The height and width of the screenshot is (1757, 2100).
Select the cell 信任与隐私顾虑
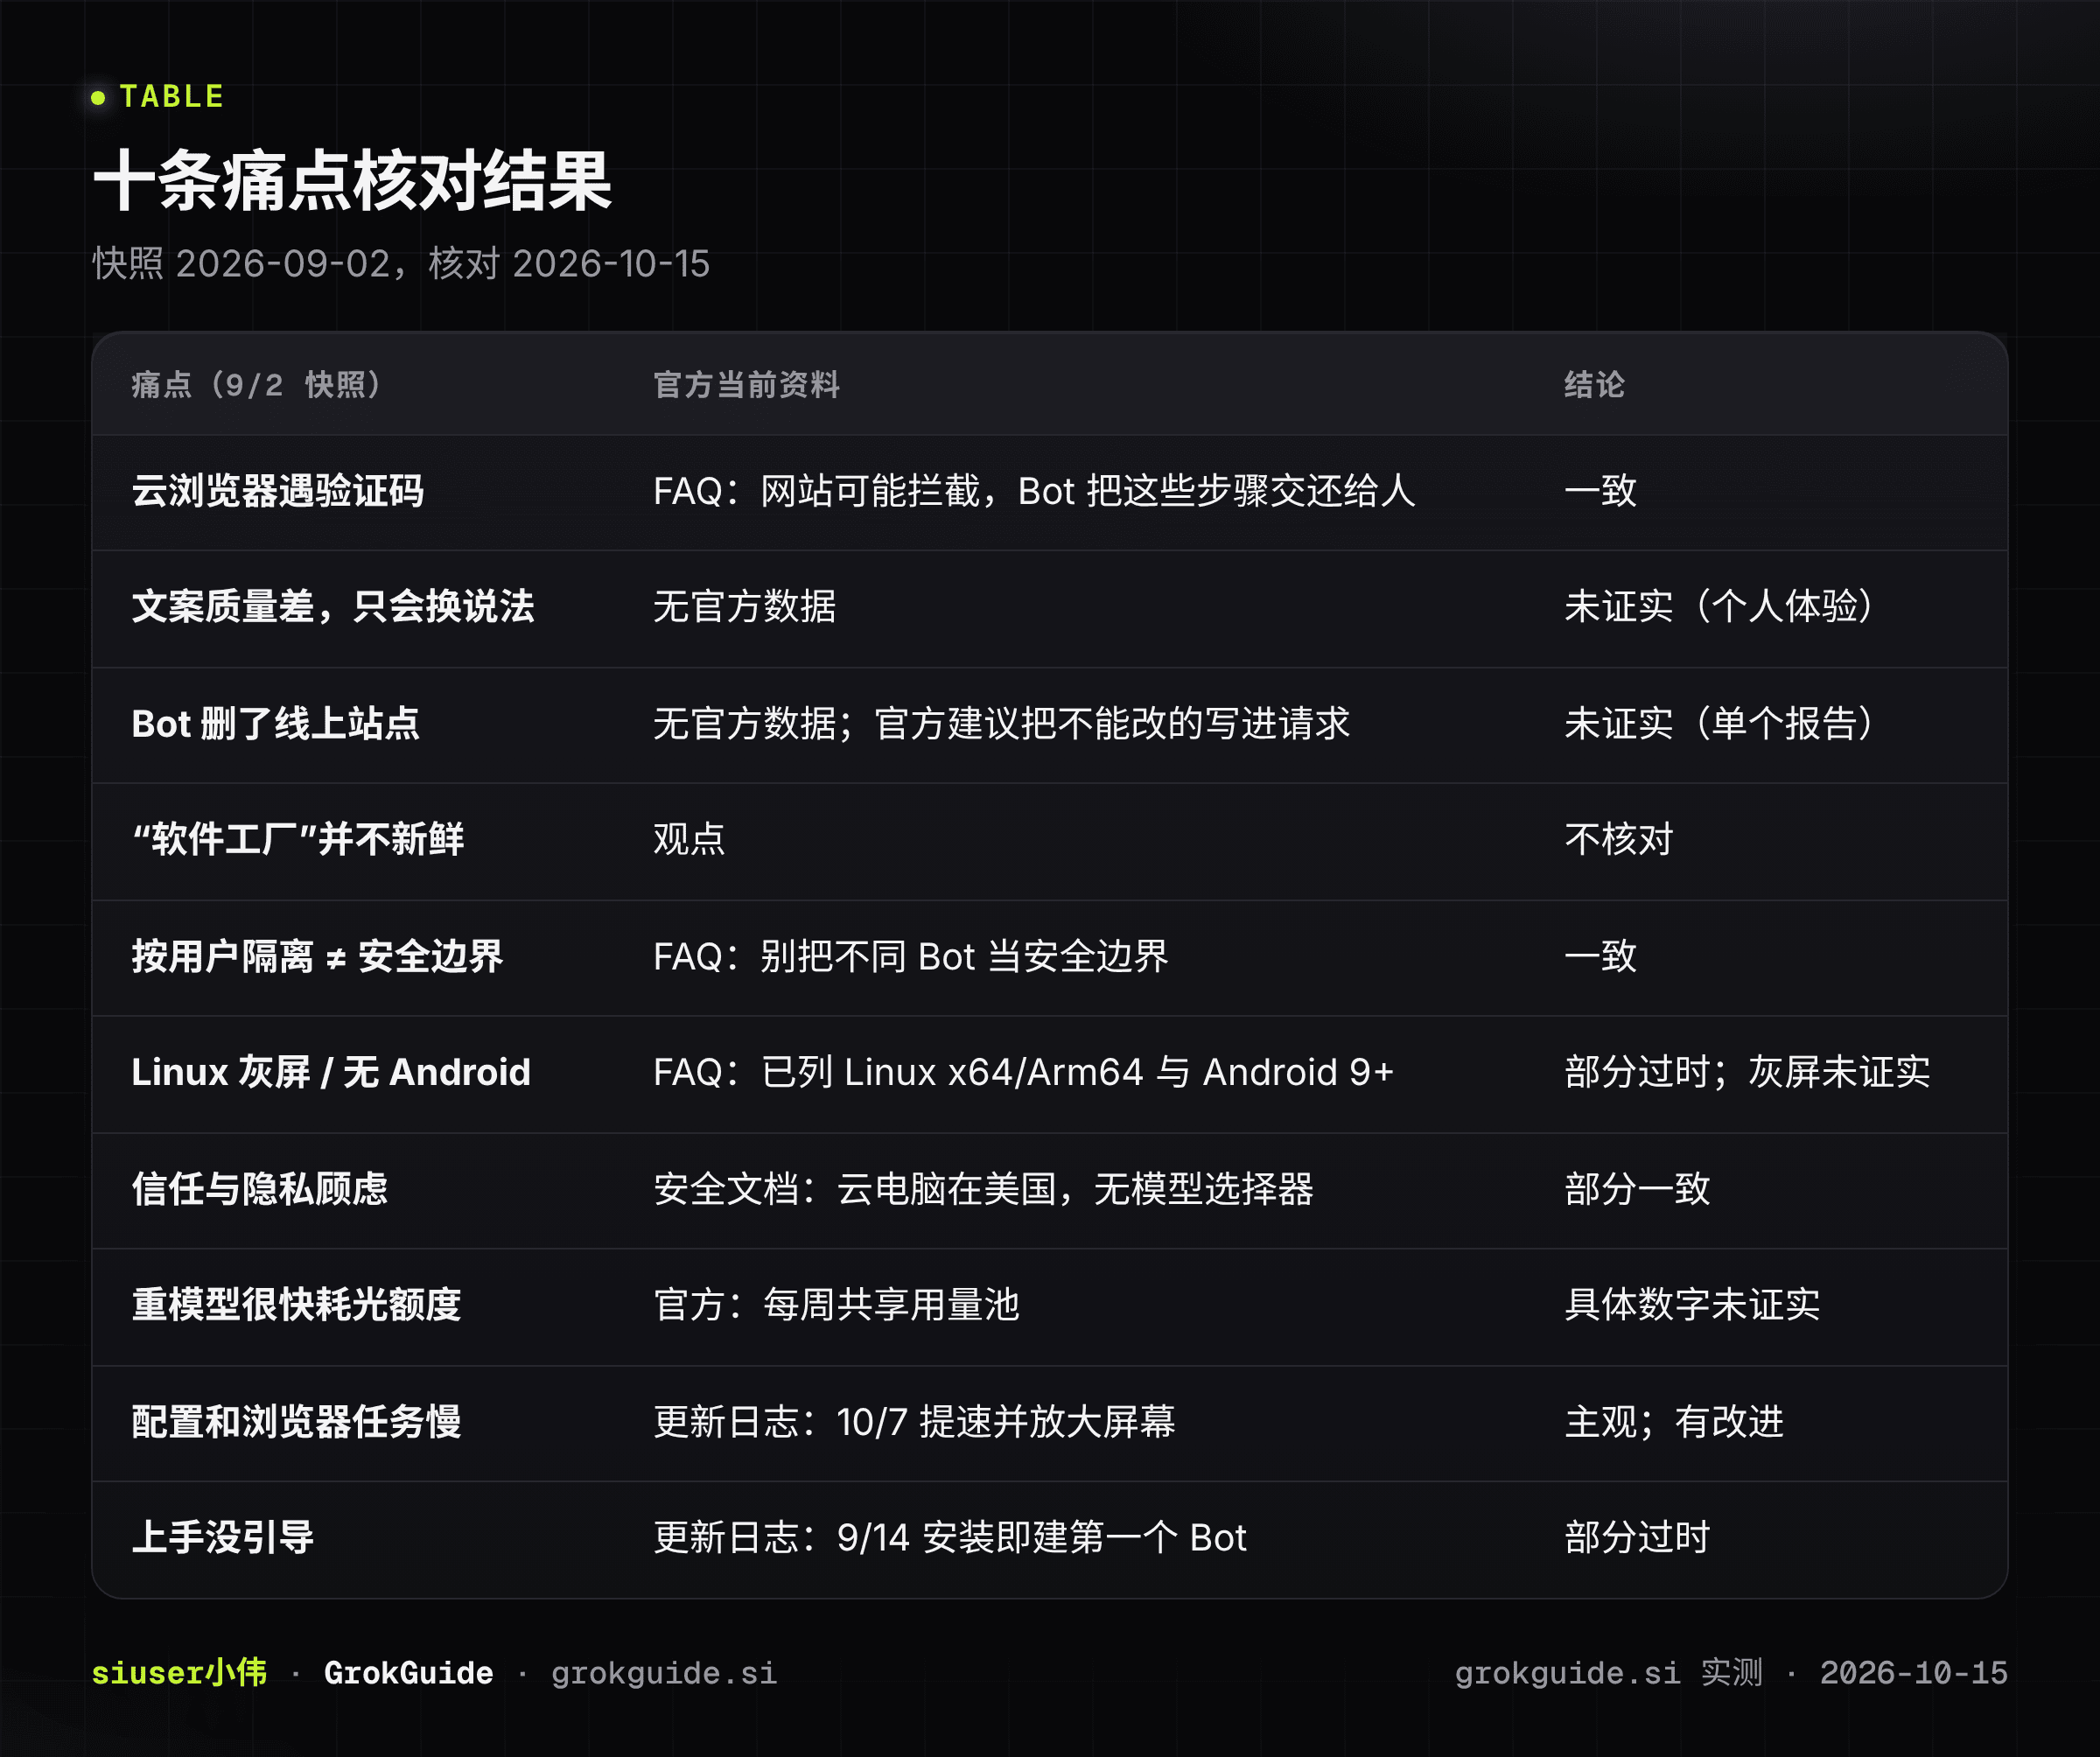(259, 1189)
